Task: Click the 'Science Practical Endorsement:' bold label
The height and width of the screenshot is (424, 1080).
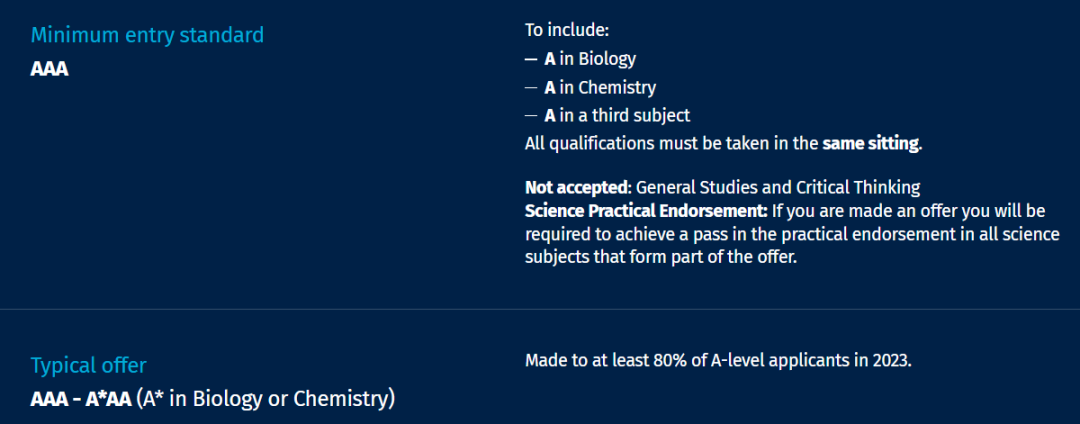Action: coord(646,209)
